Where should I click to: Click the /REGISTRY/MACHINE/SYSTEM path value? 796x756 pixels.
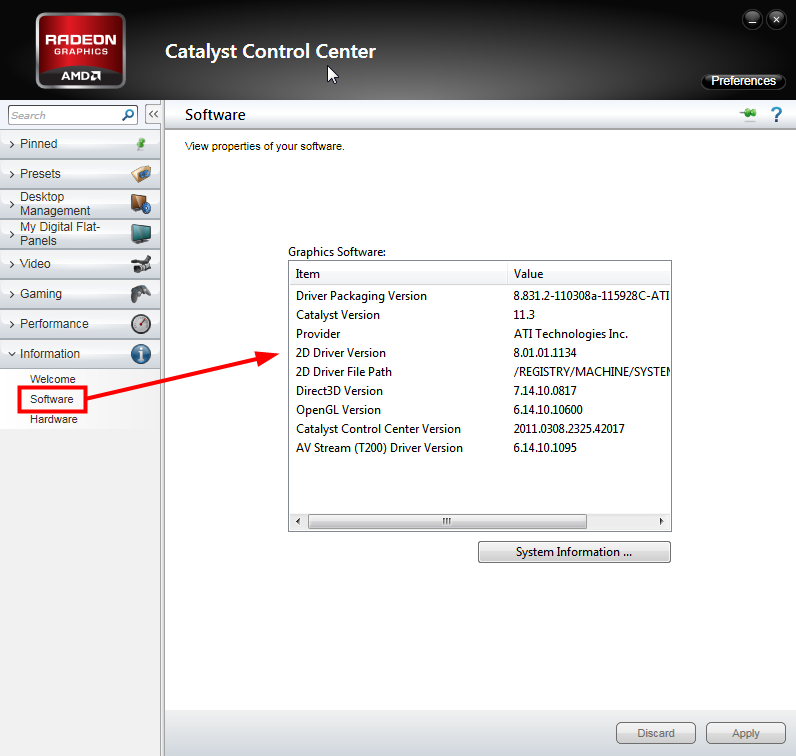pos(591,372)
